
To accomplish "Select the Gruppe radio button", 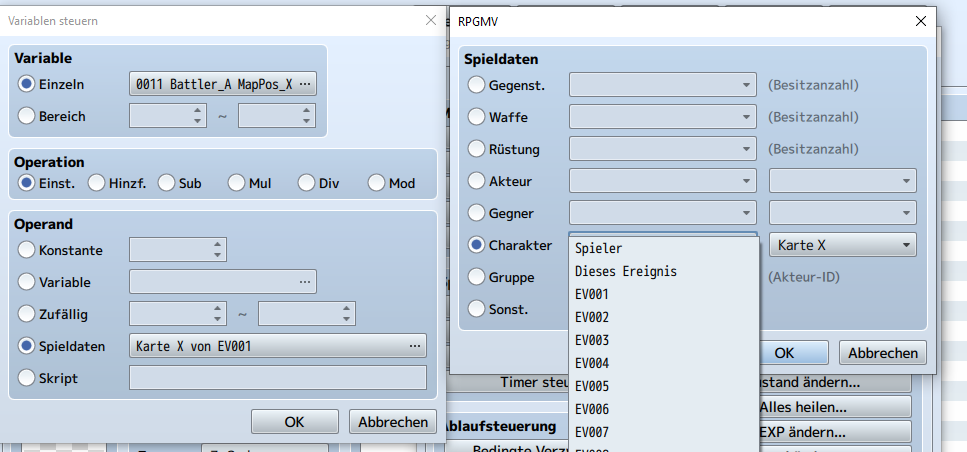I will pos(476,277).
